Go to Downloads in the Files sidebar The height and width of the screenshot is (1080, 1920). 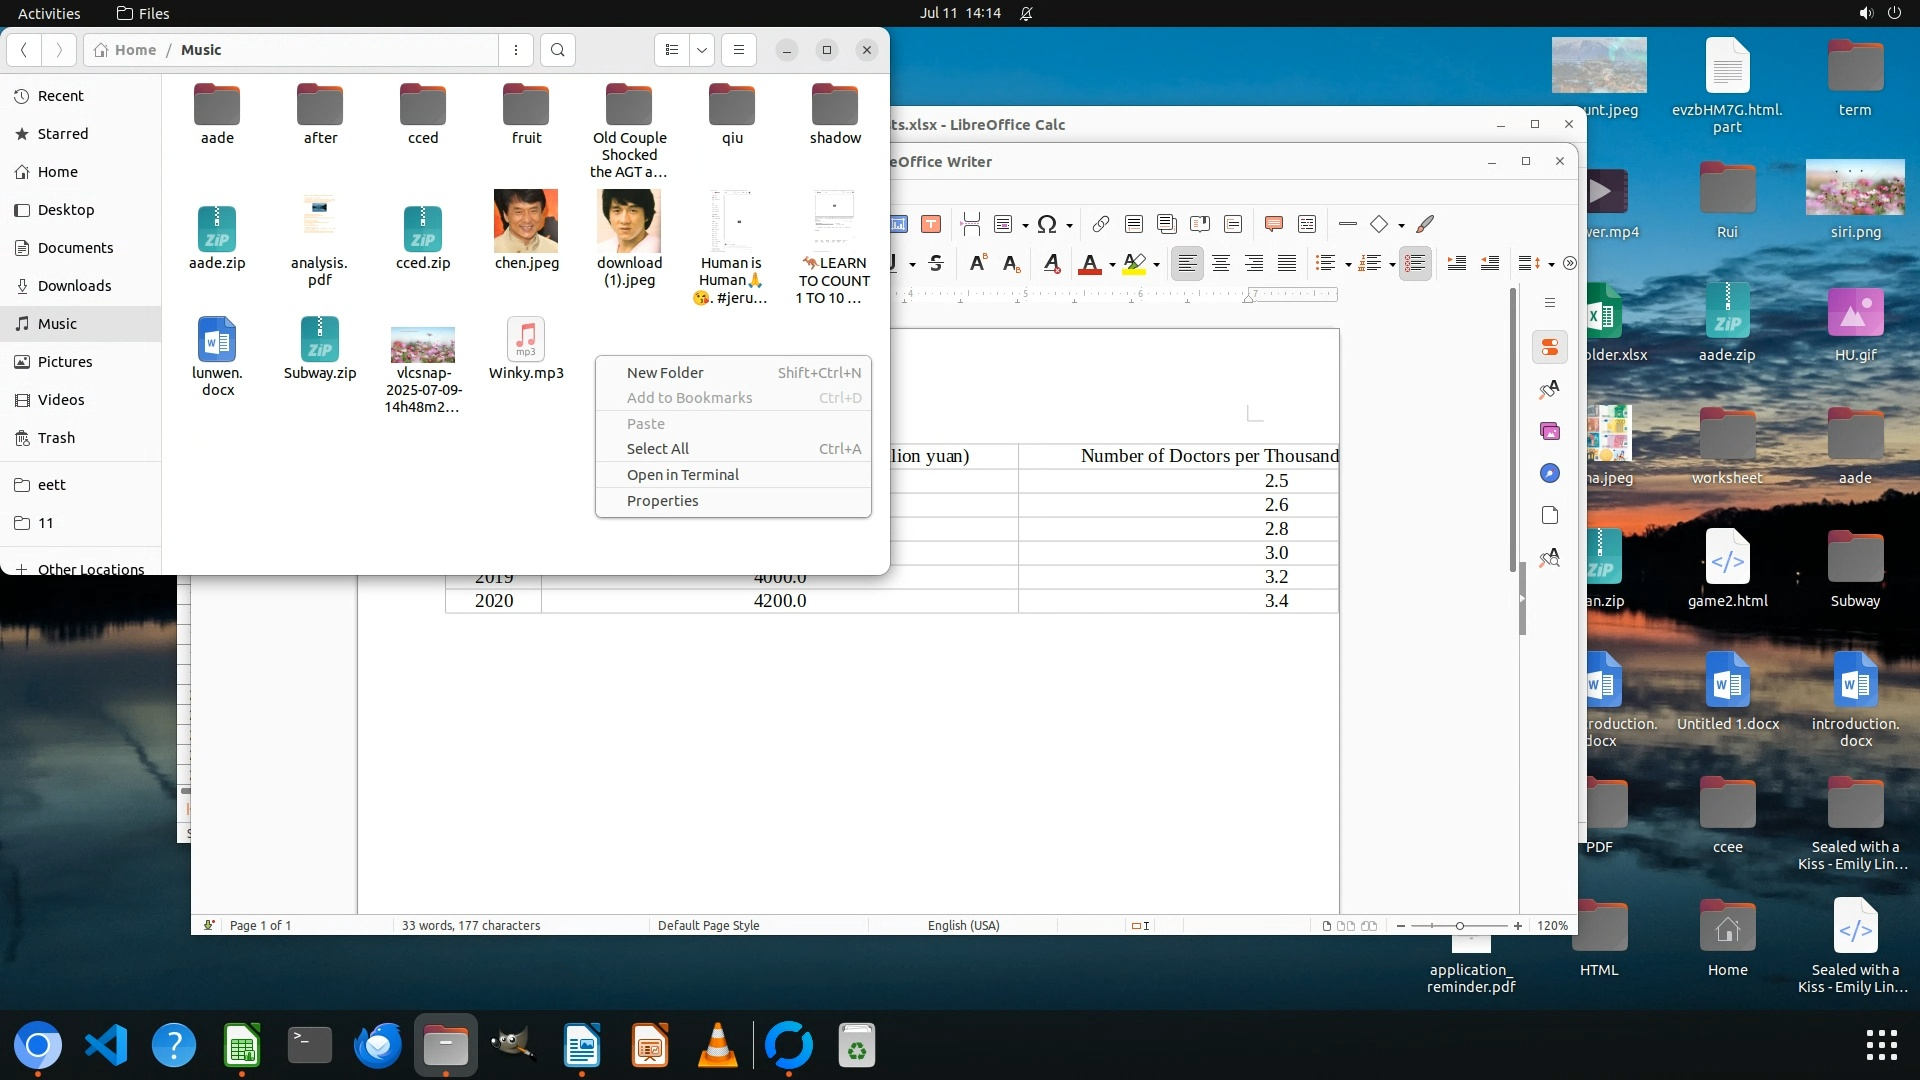coord(74,286)
